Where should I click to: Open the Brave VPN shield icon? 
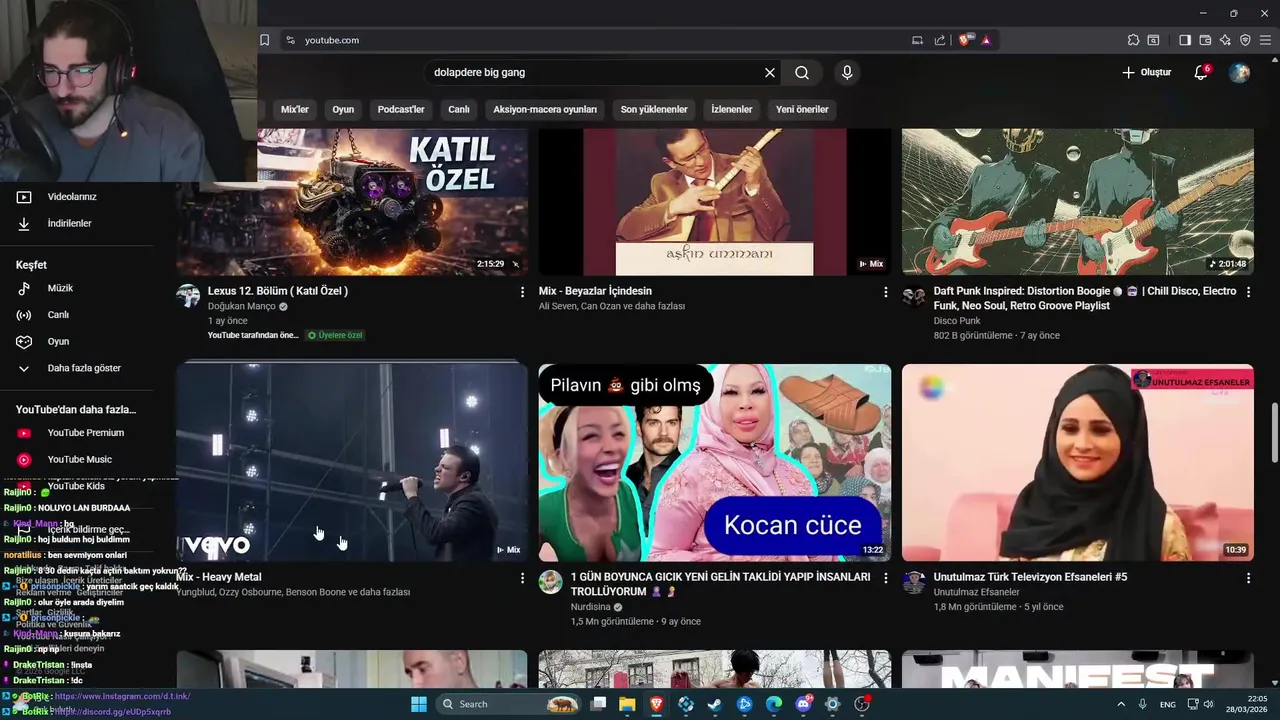(x=1245, y=40)
